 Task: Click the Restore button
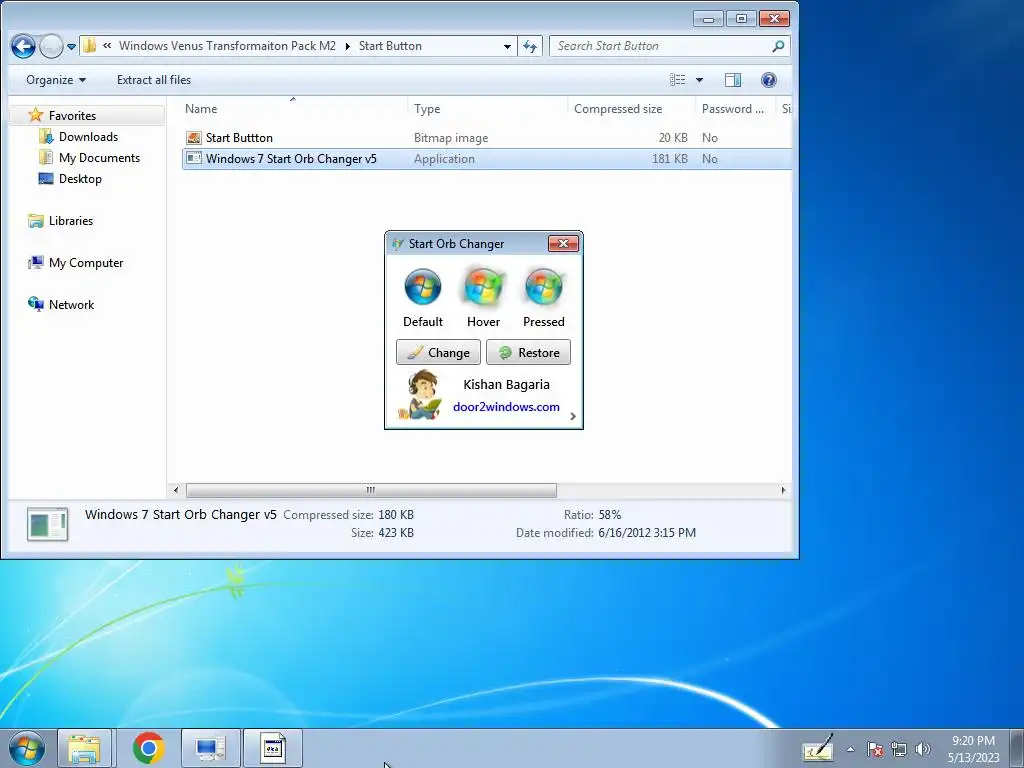pyautogui.click(x=528, y=353)
